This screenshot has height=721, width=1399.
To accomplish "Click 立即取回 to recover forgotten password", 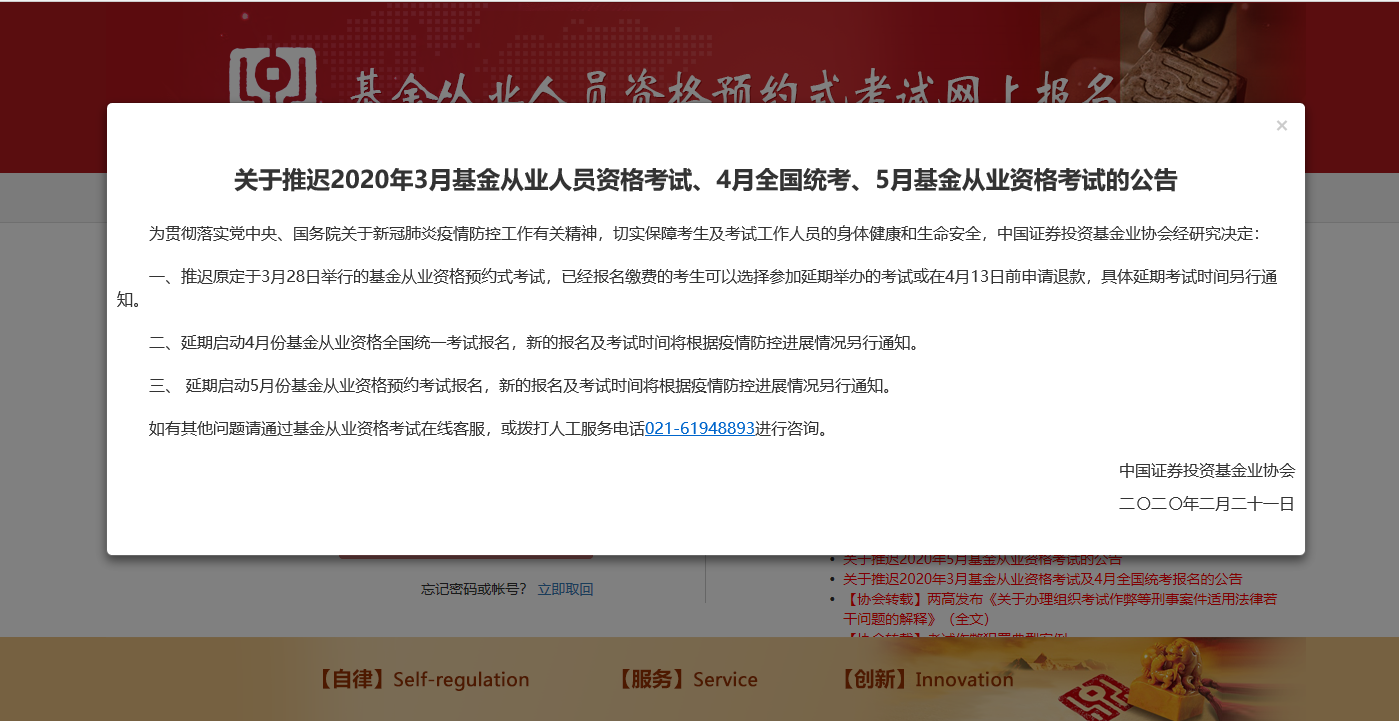I will pos(565,589).
